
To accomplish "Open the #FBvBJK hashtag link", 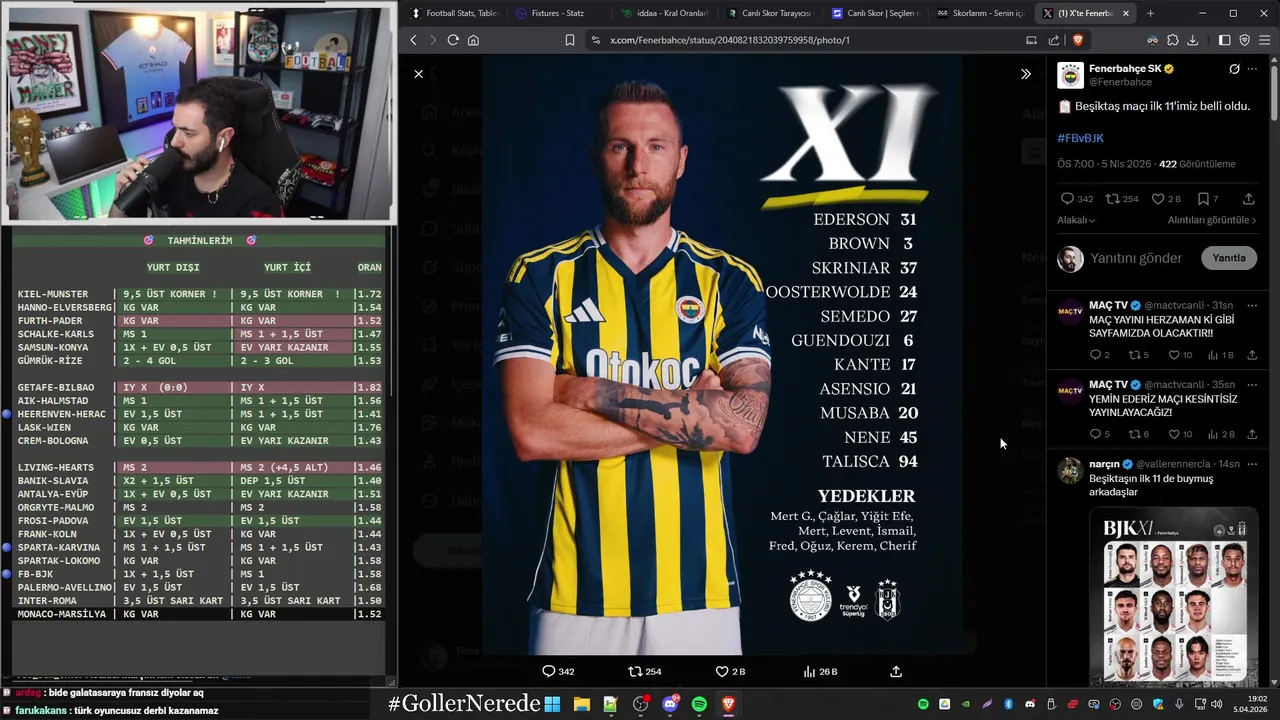I will (1080, 138).
